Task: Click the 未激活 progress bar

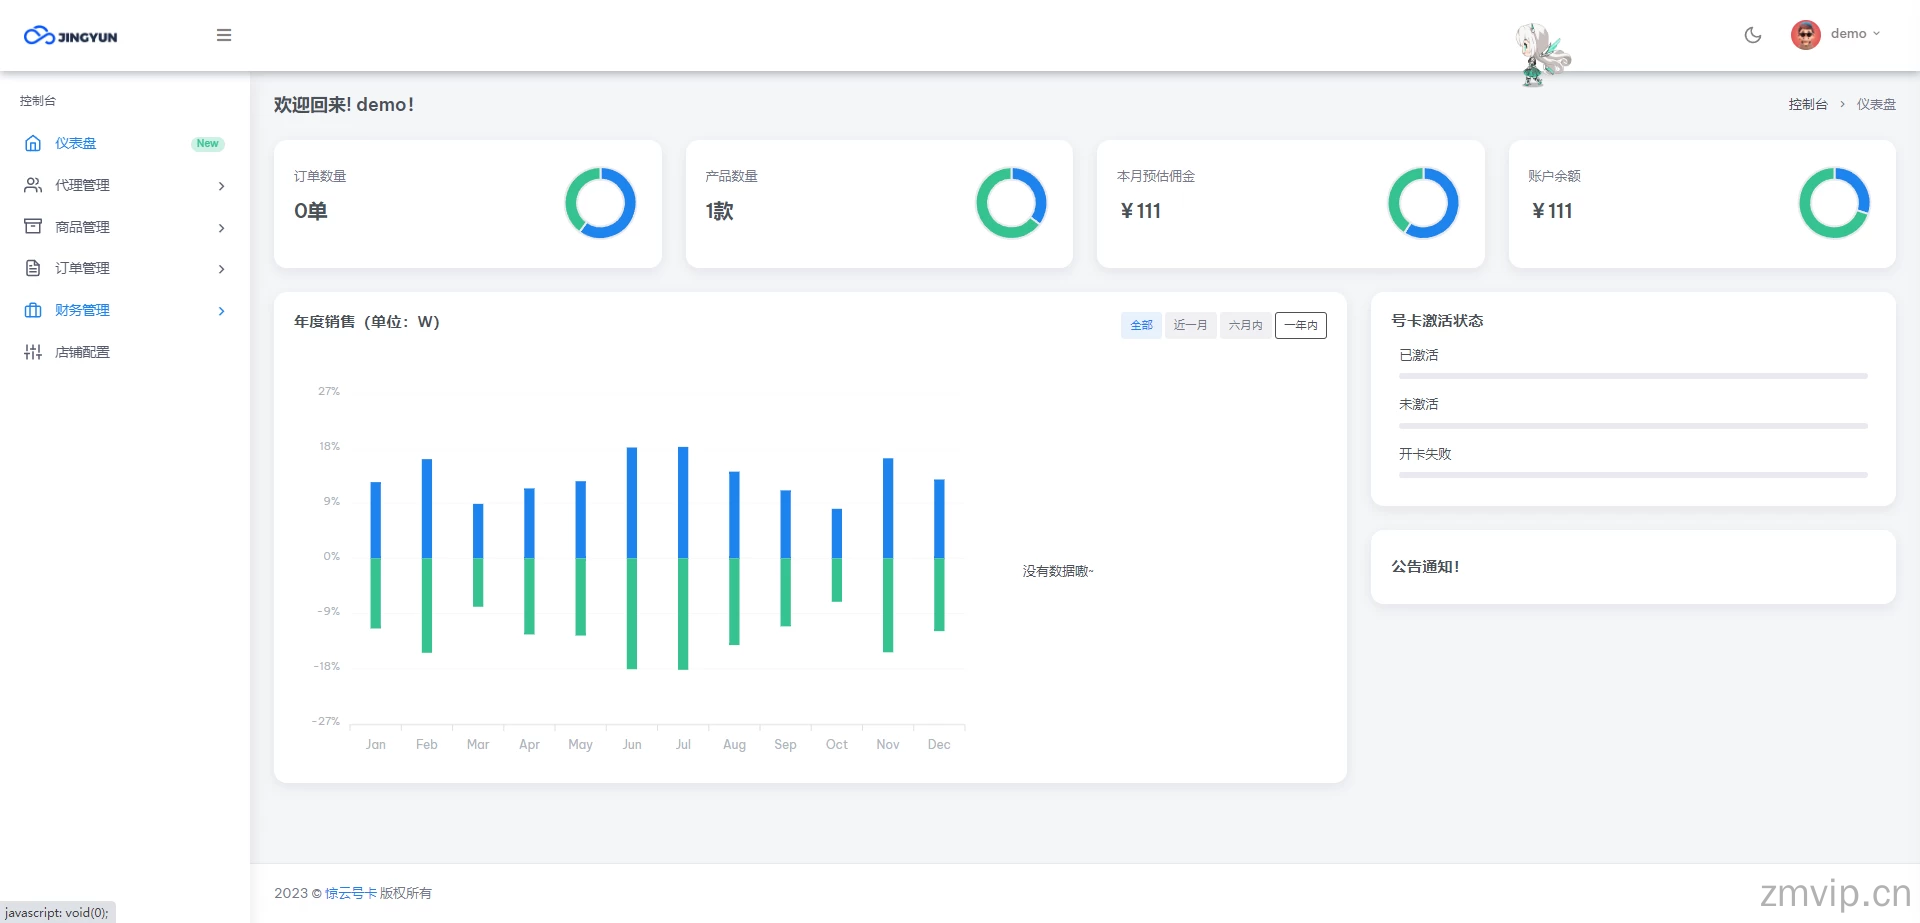Action: (1633, 426)
